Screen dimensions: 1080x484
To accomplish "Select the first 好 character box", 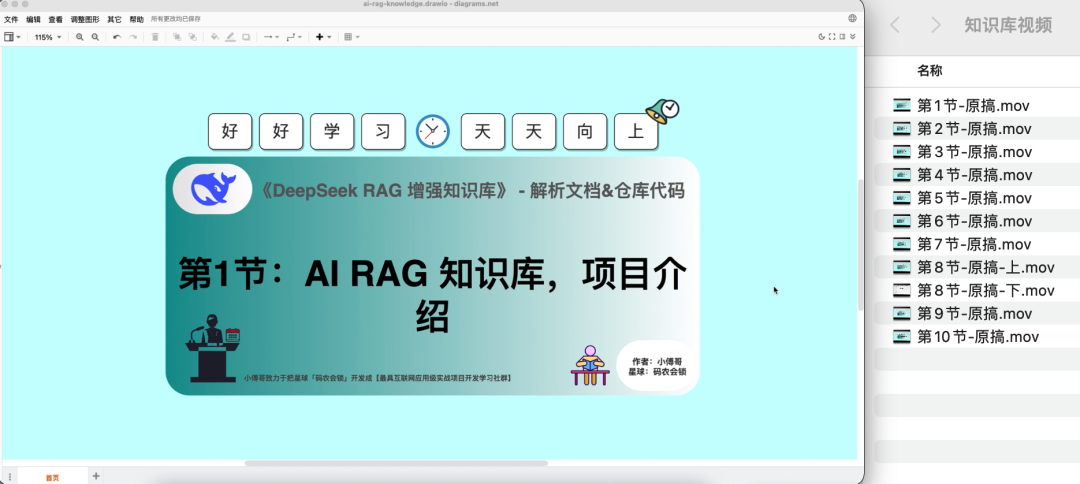I will (x=230, y=131).
